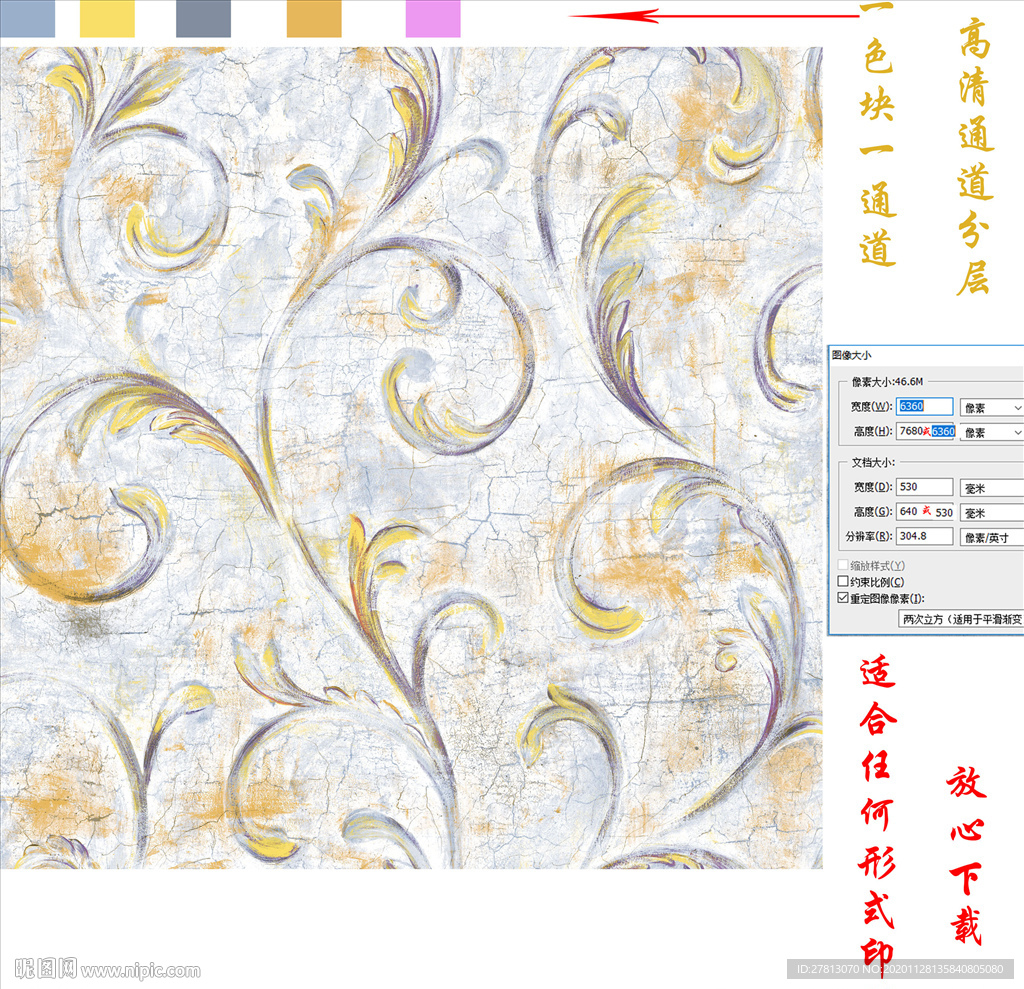Click the 图像大小 dialog title bar
The height and width of the screenshot is (989, 1024).
coord(926,355)
